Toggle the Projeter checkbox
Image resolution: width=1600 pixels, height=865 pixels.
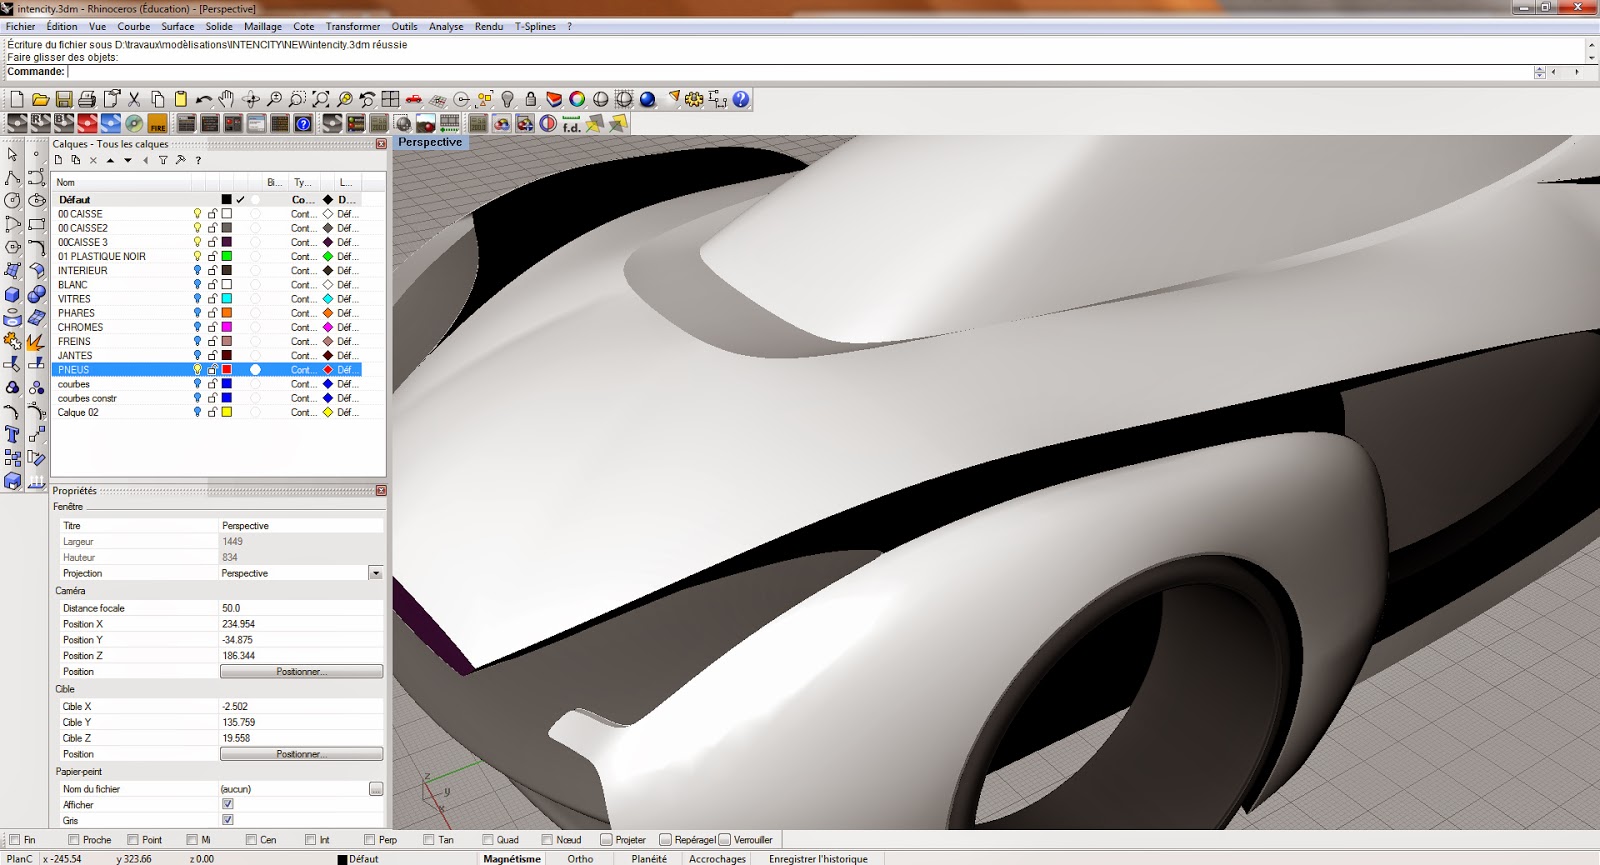click(x=606, y=840)
